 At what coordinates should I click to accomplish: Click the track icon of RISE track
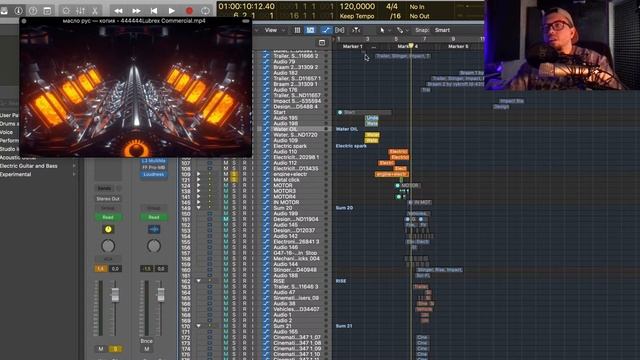coord(267,281)
